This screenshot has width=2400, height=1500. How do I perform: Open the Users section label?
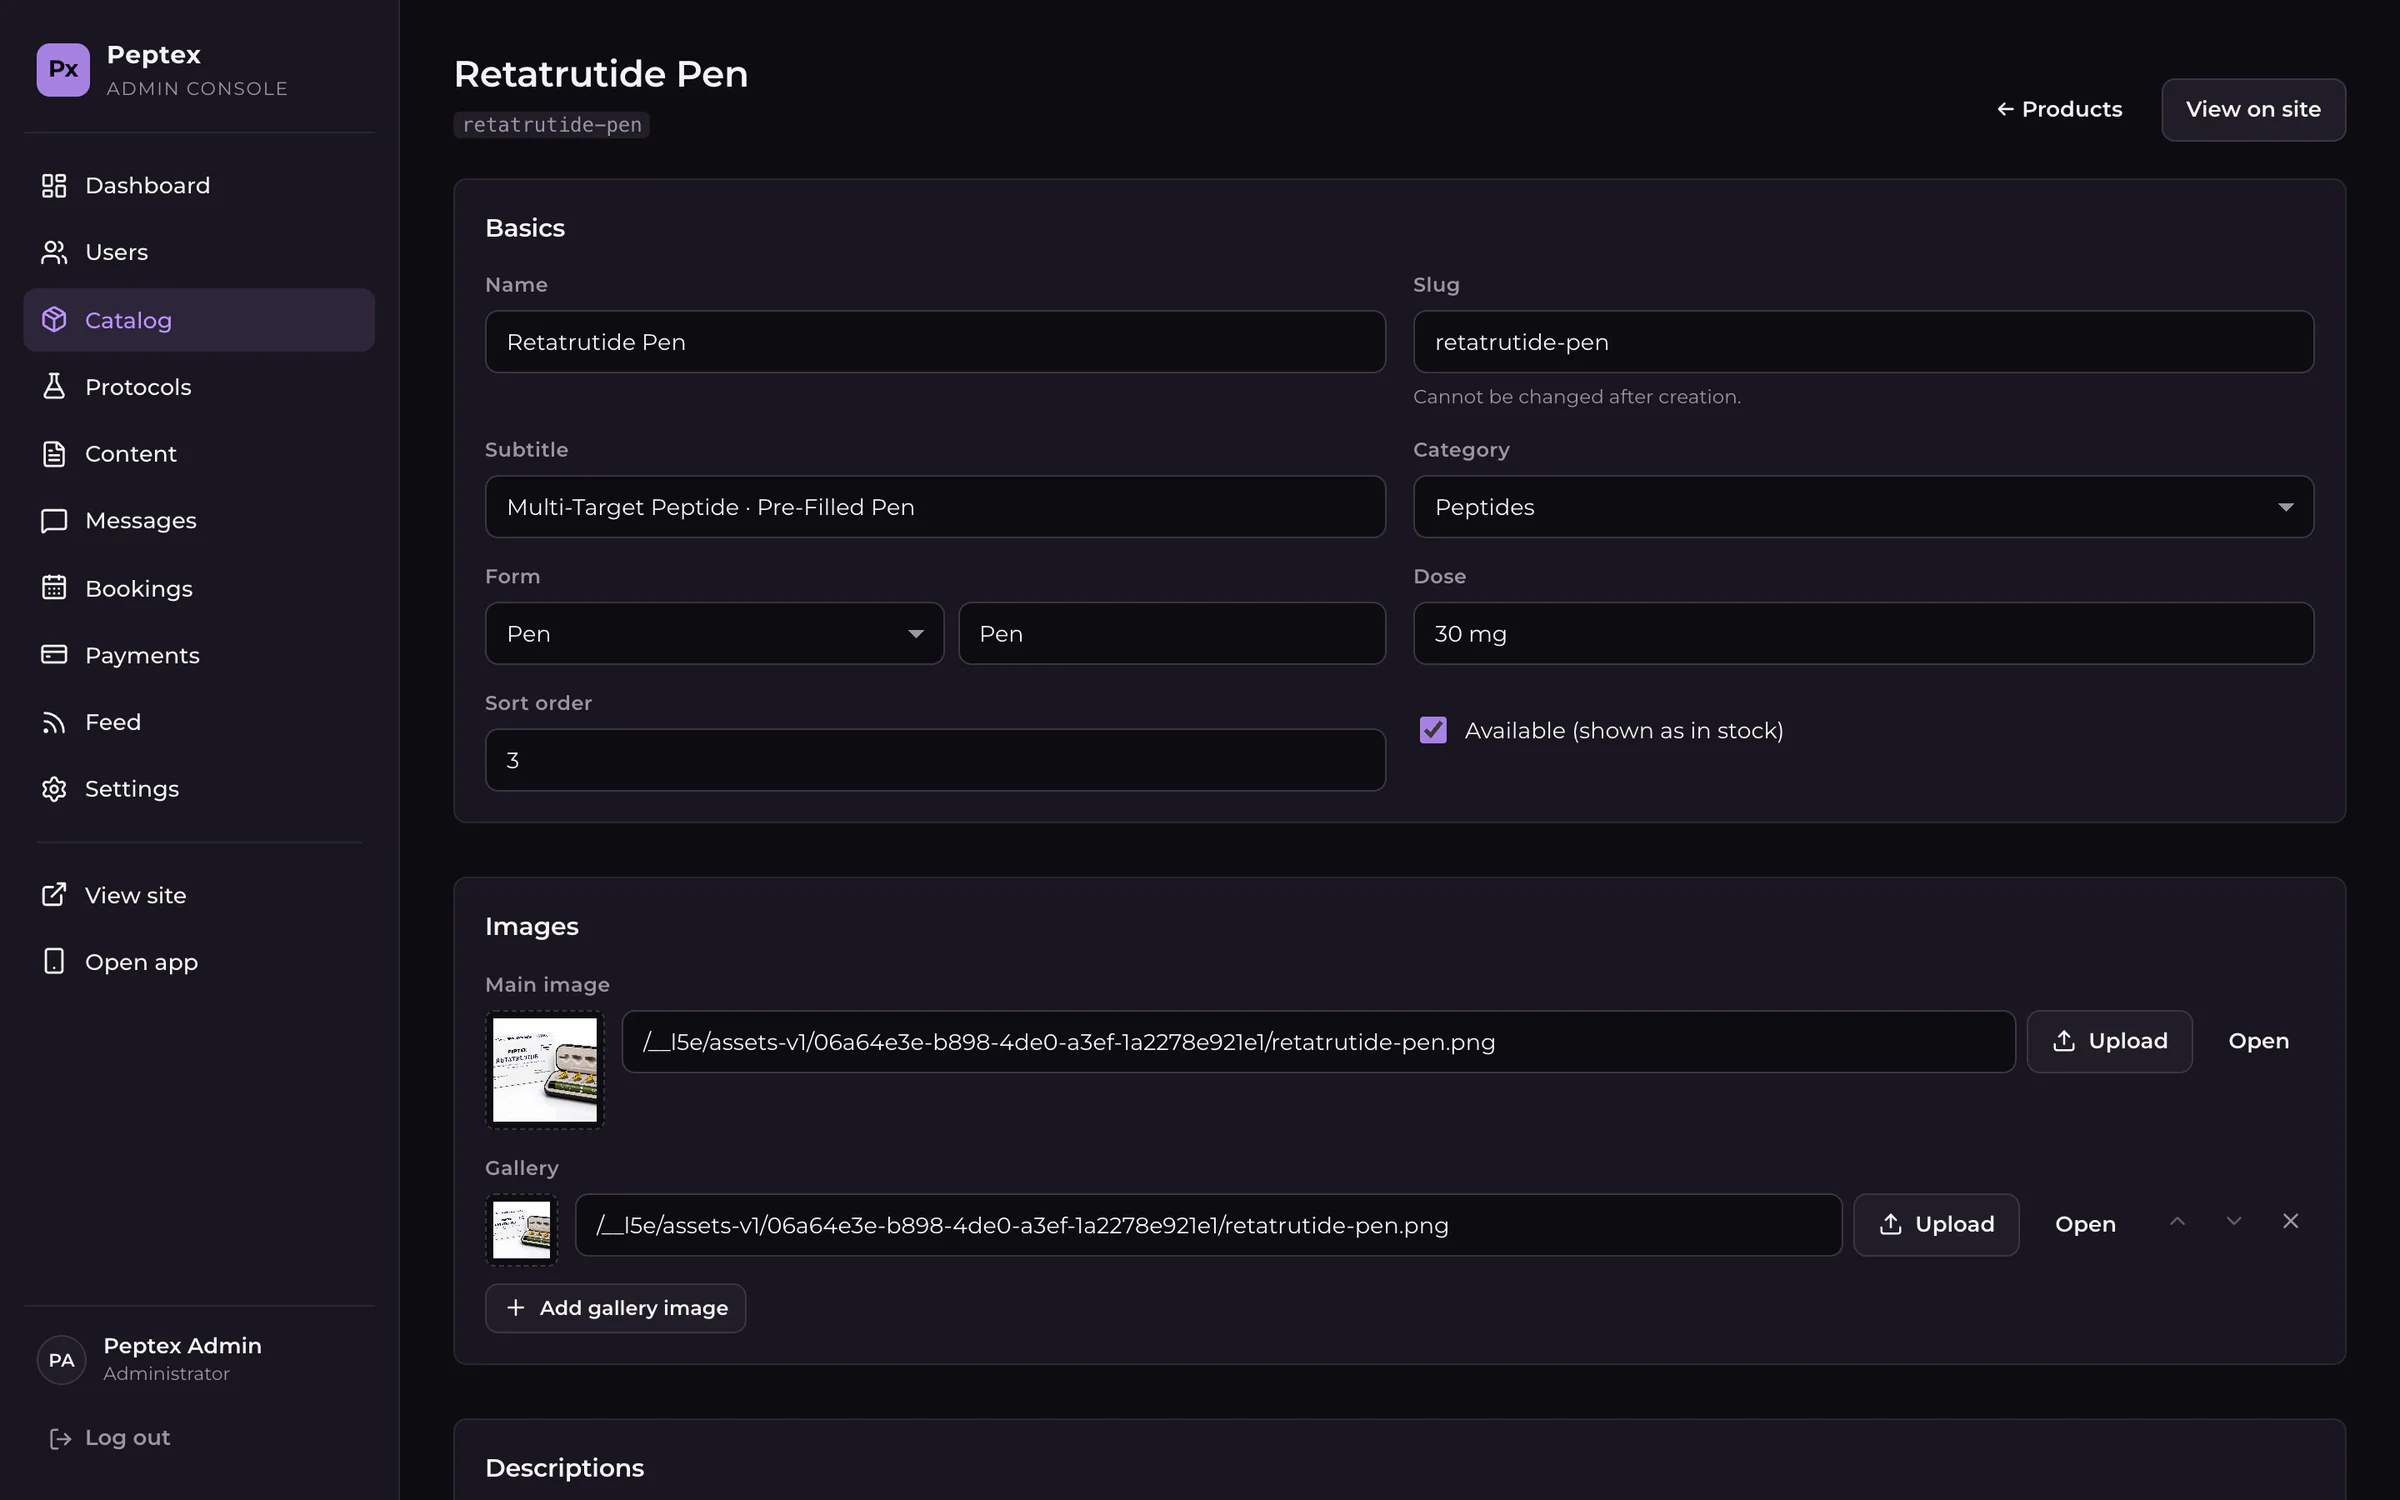pos(116,253)
